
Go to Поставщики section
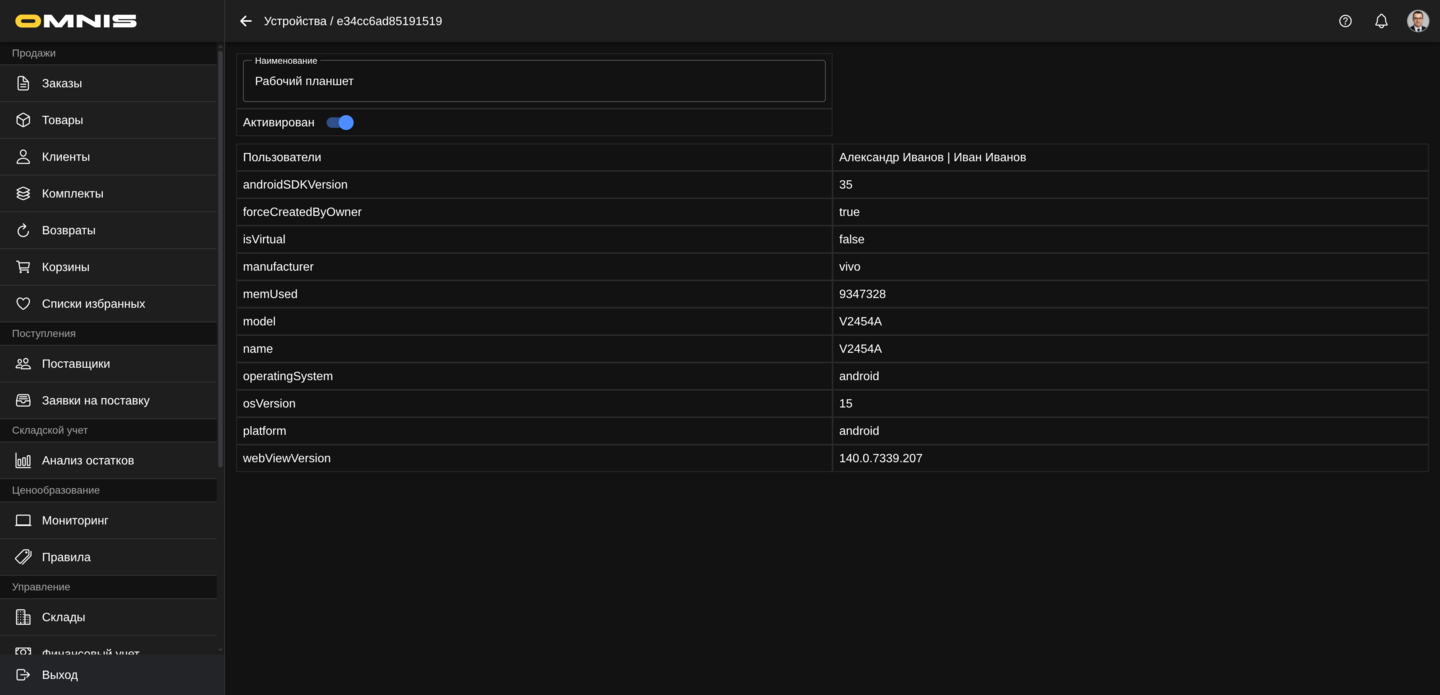pos(76,364)
